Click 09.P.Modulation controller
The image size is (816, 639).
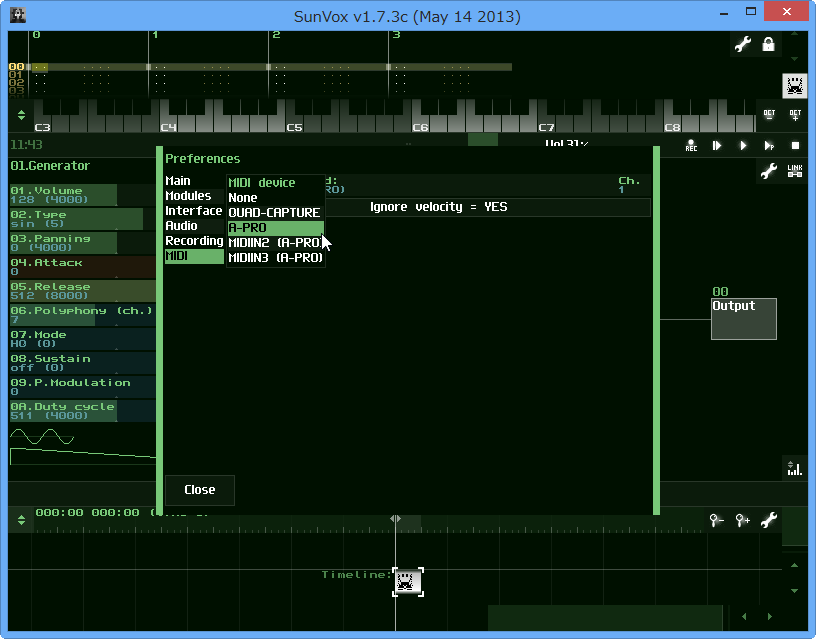pyautogui.click(x=82, y=387)
